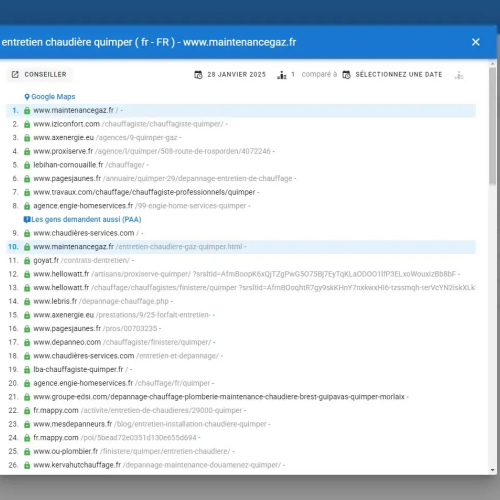This screenshot has width=500, height=500.
Task: Open the CONSEILLER button
Action: [x=39, y=74]
